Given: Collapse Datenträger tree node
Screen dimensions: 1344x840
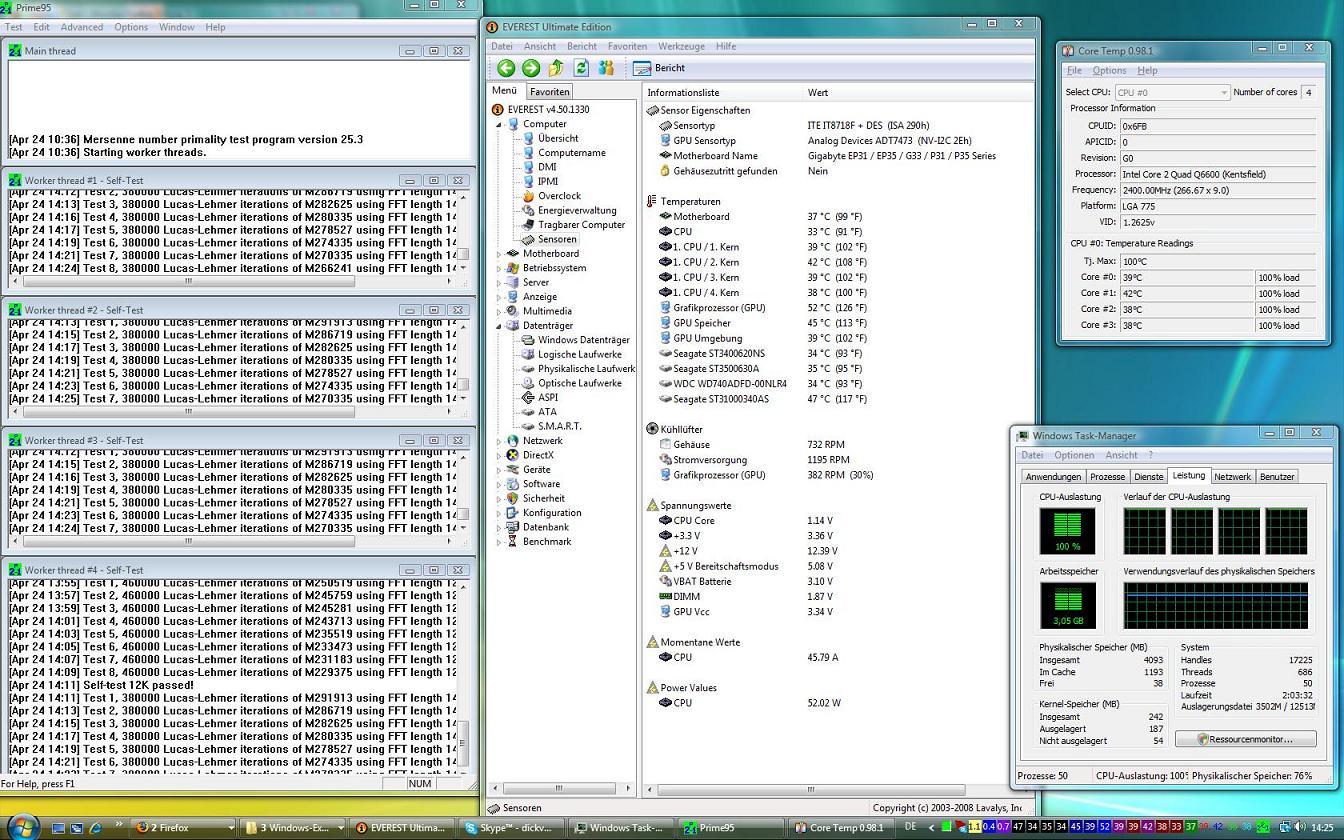Looking at the screenshot, I should [x=499, y=326].
